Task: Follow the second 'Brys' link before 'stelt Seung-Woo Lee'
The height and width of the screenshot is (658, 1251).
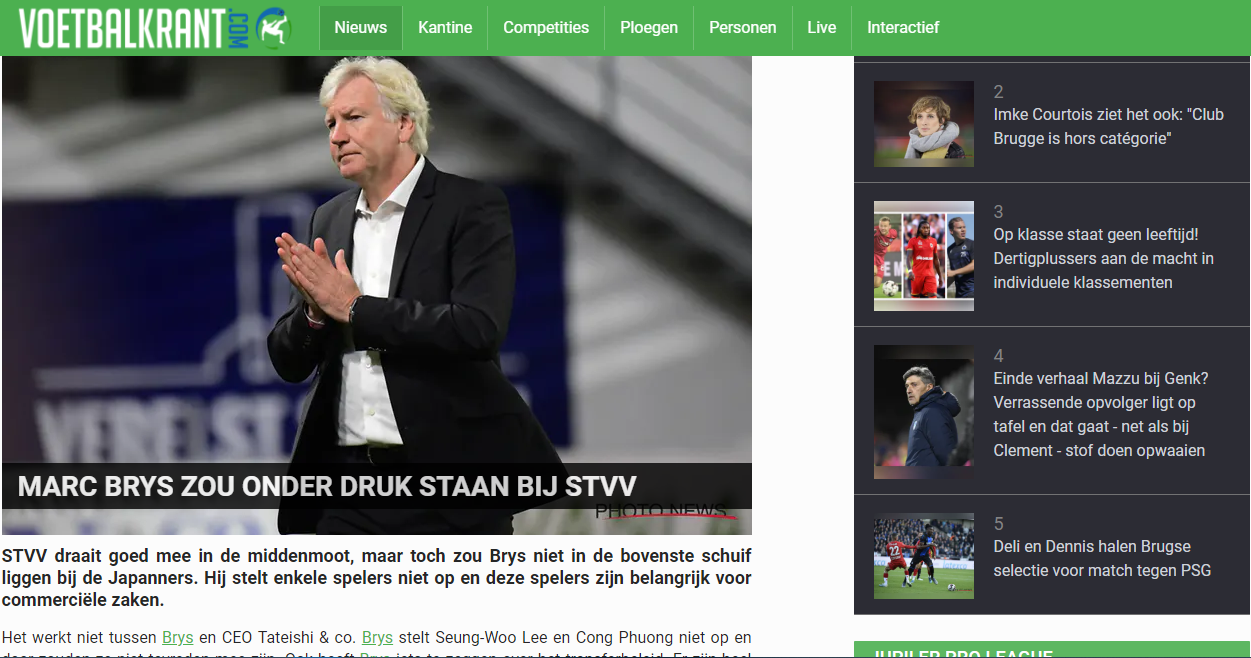Action: click(x=378, y=637)
